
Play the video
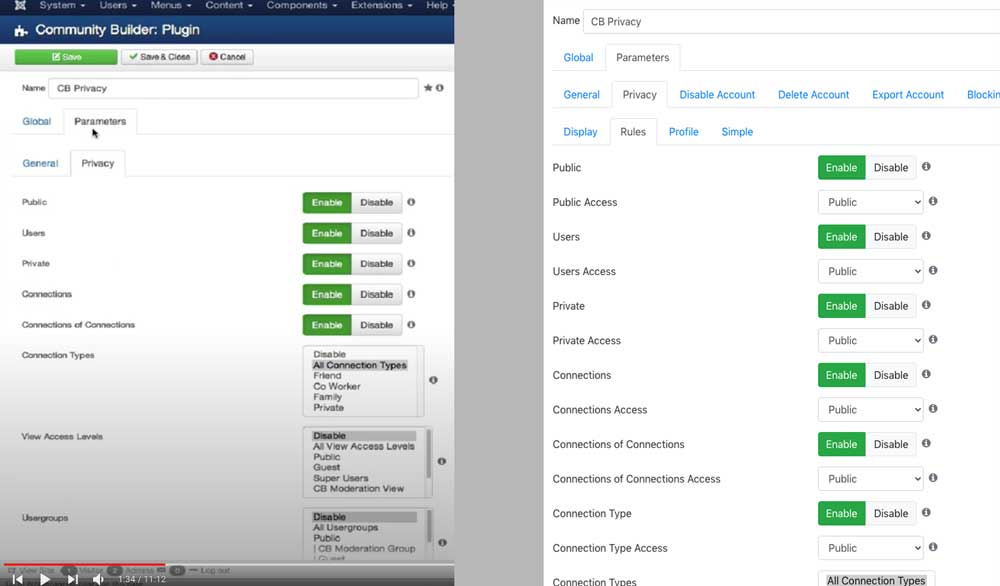point(45,579)
